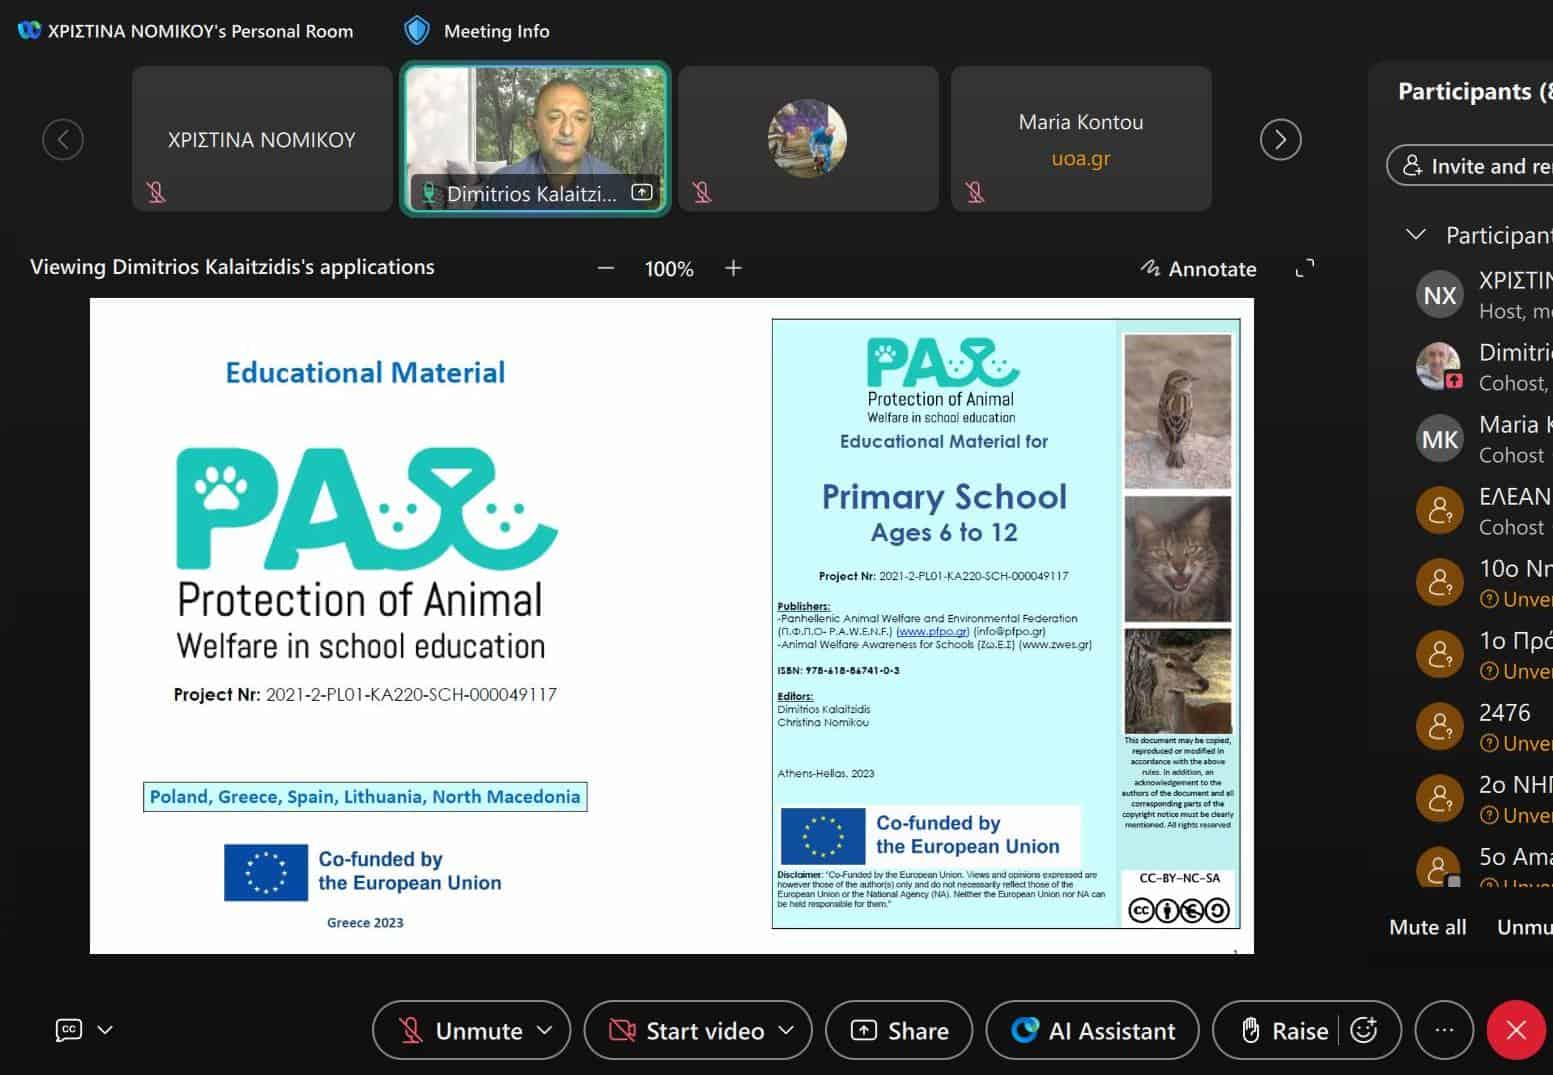Click Mute all in Participants panel
This screenshot has width=1553, height=1075.
click(1428, 927)
